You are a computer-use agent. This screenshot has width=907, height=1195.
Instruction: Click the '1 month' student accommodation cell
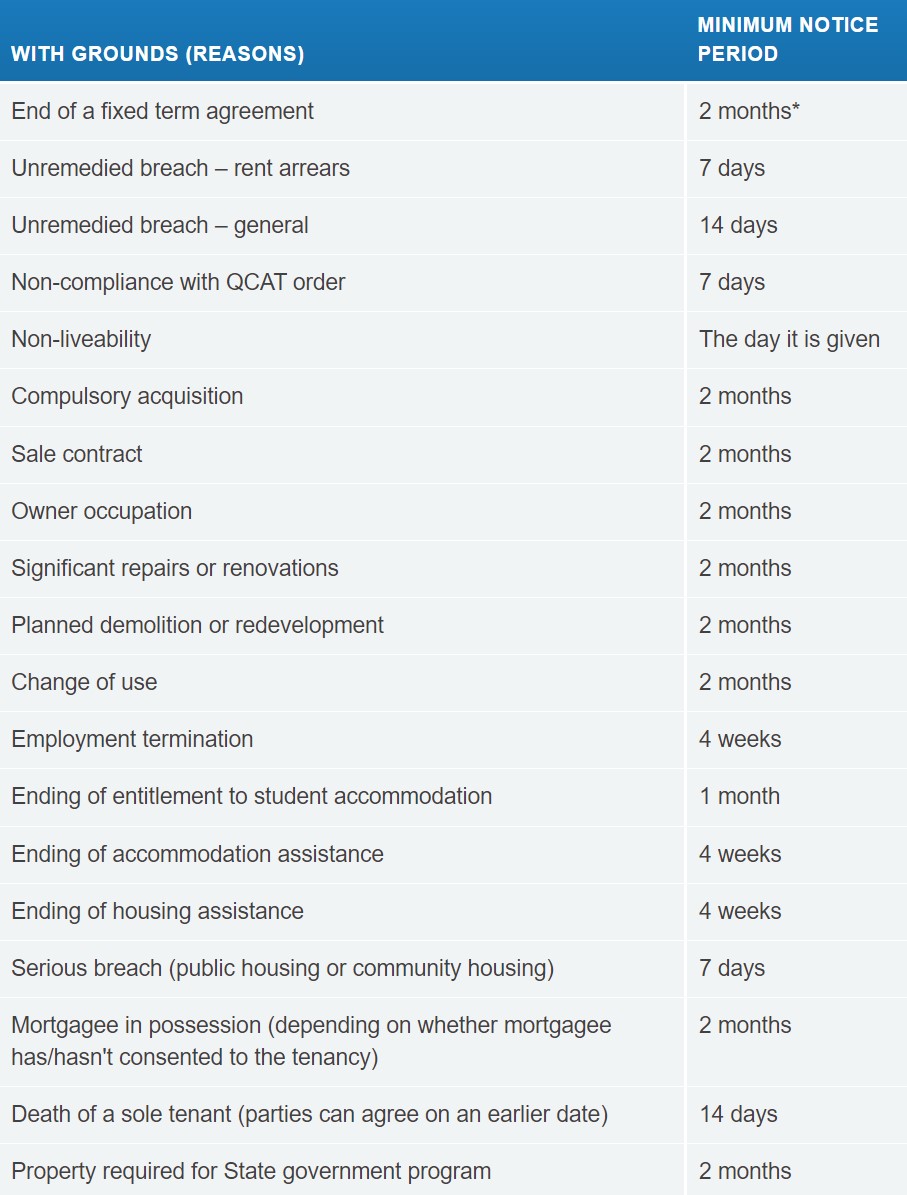(x=739, y=796)
